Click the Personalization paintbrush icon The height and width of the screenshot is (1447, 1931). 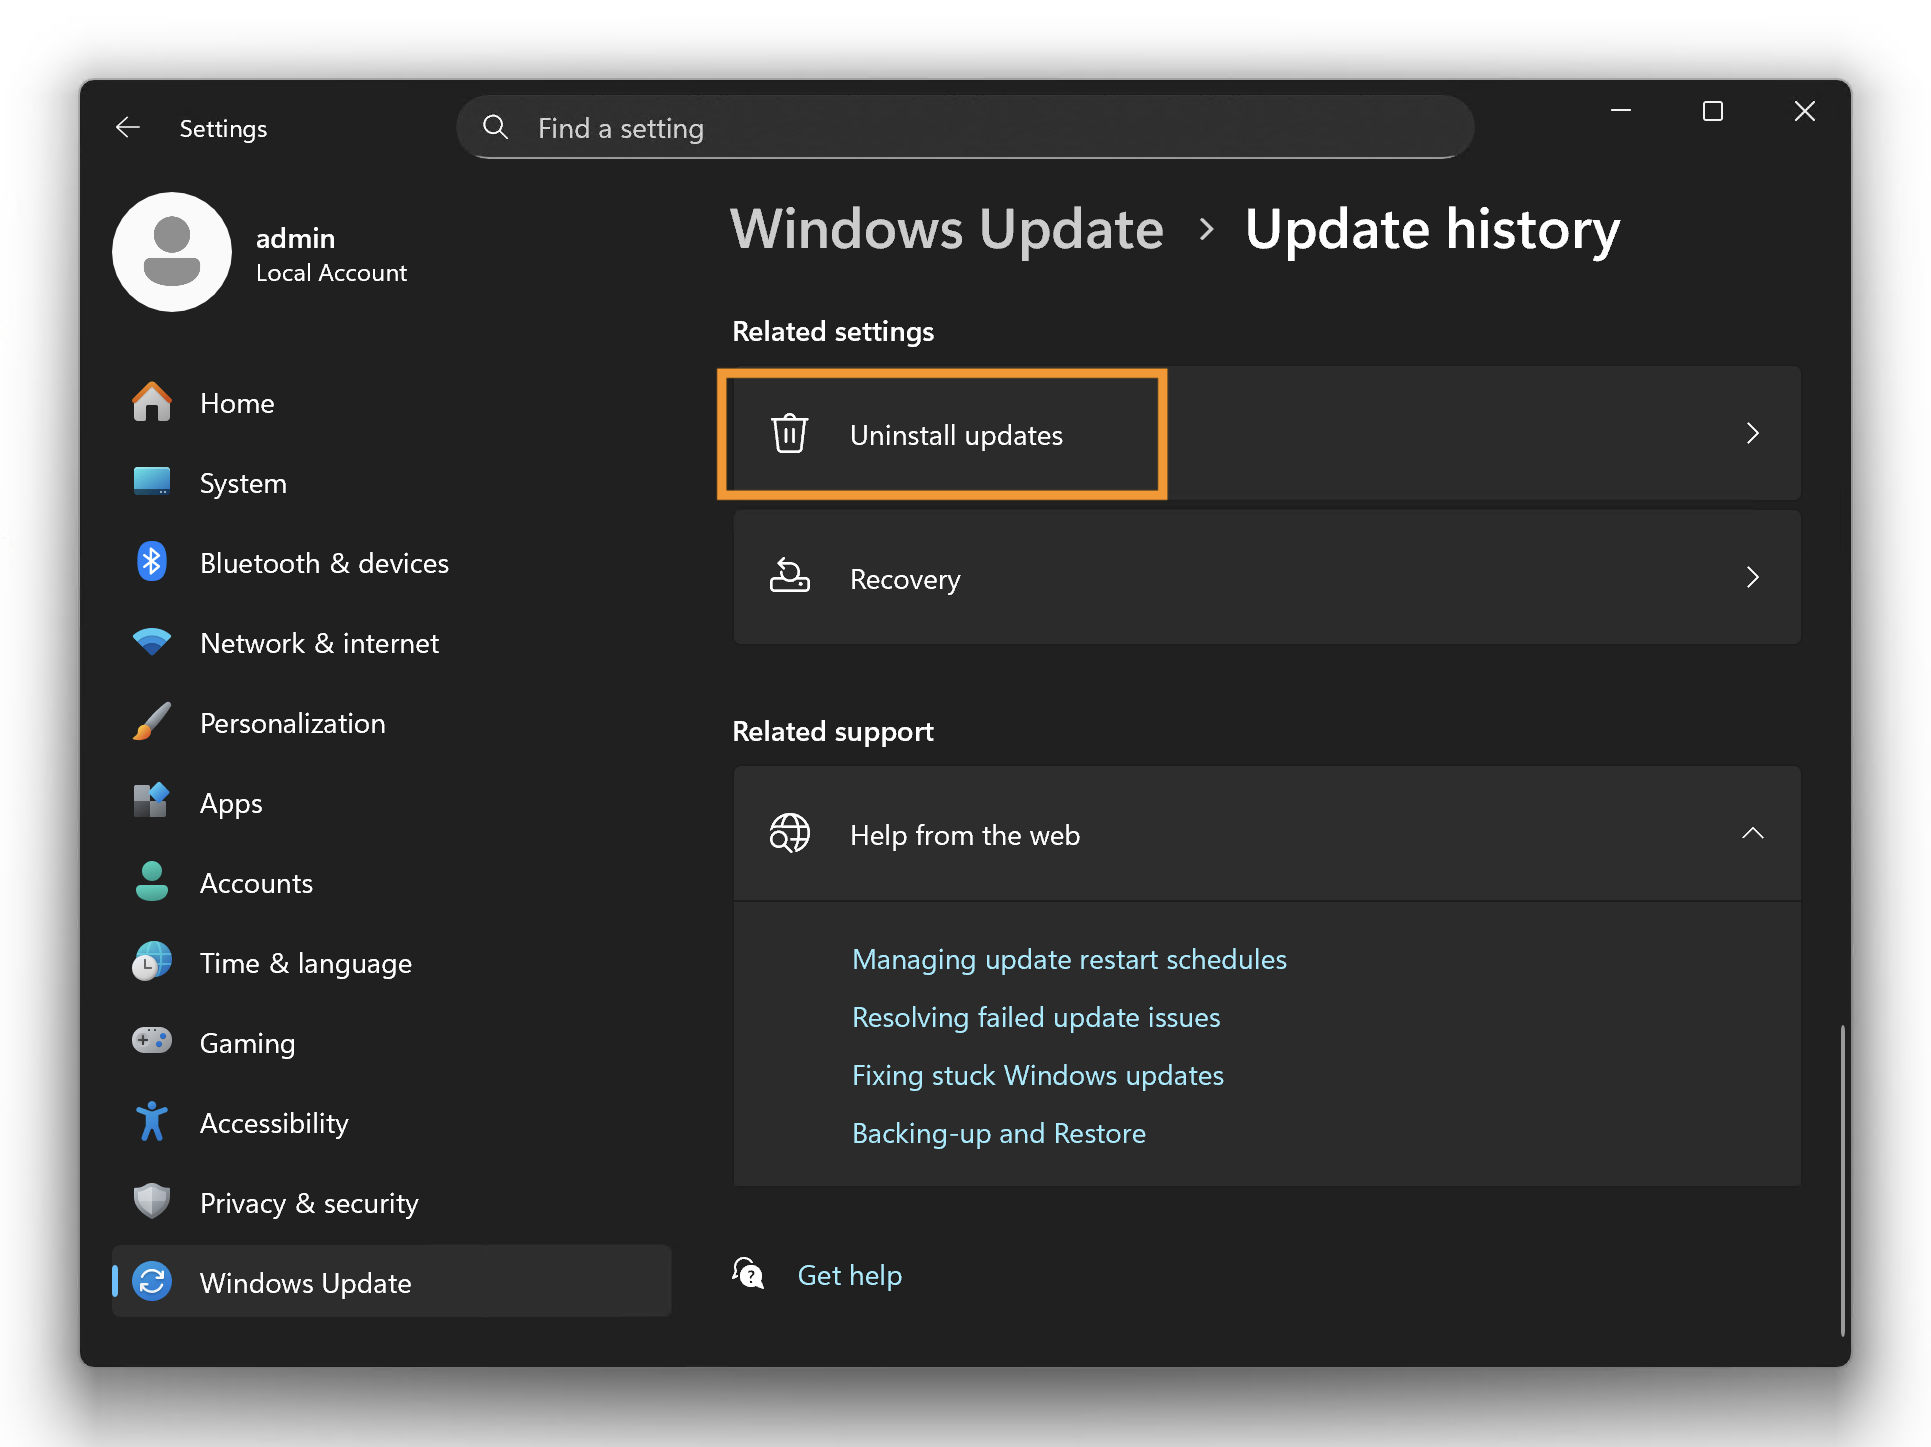tap(152, 722)
